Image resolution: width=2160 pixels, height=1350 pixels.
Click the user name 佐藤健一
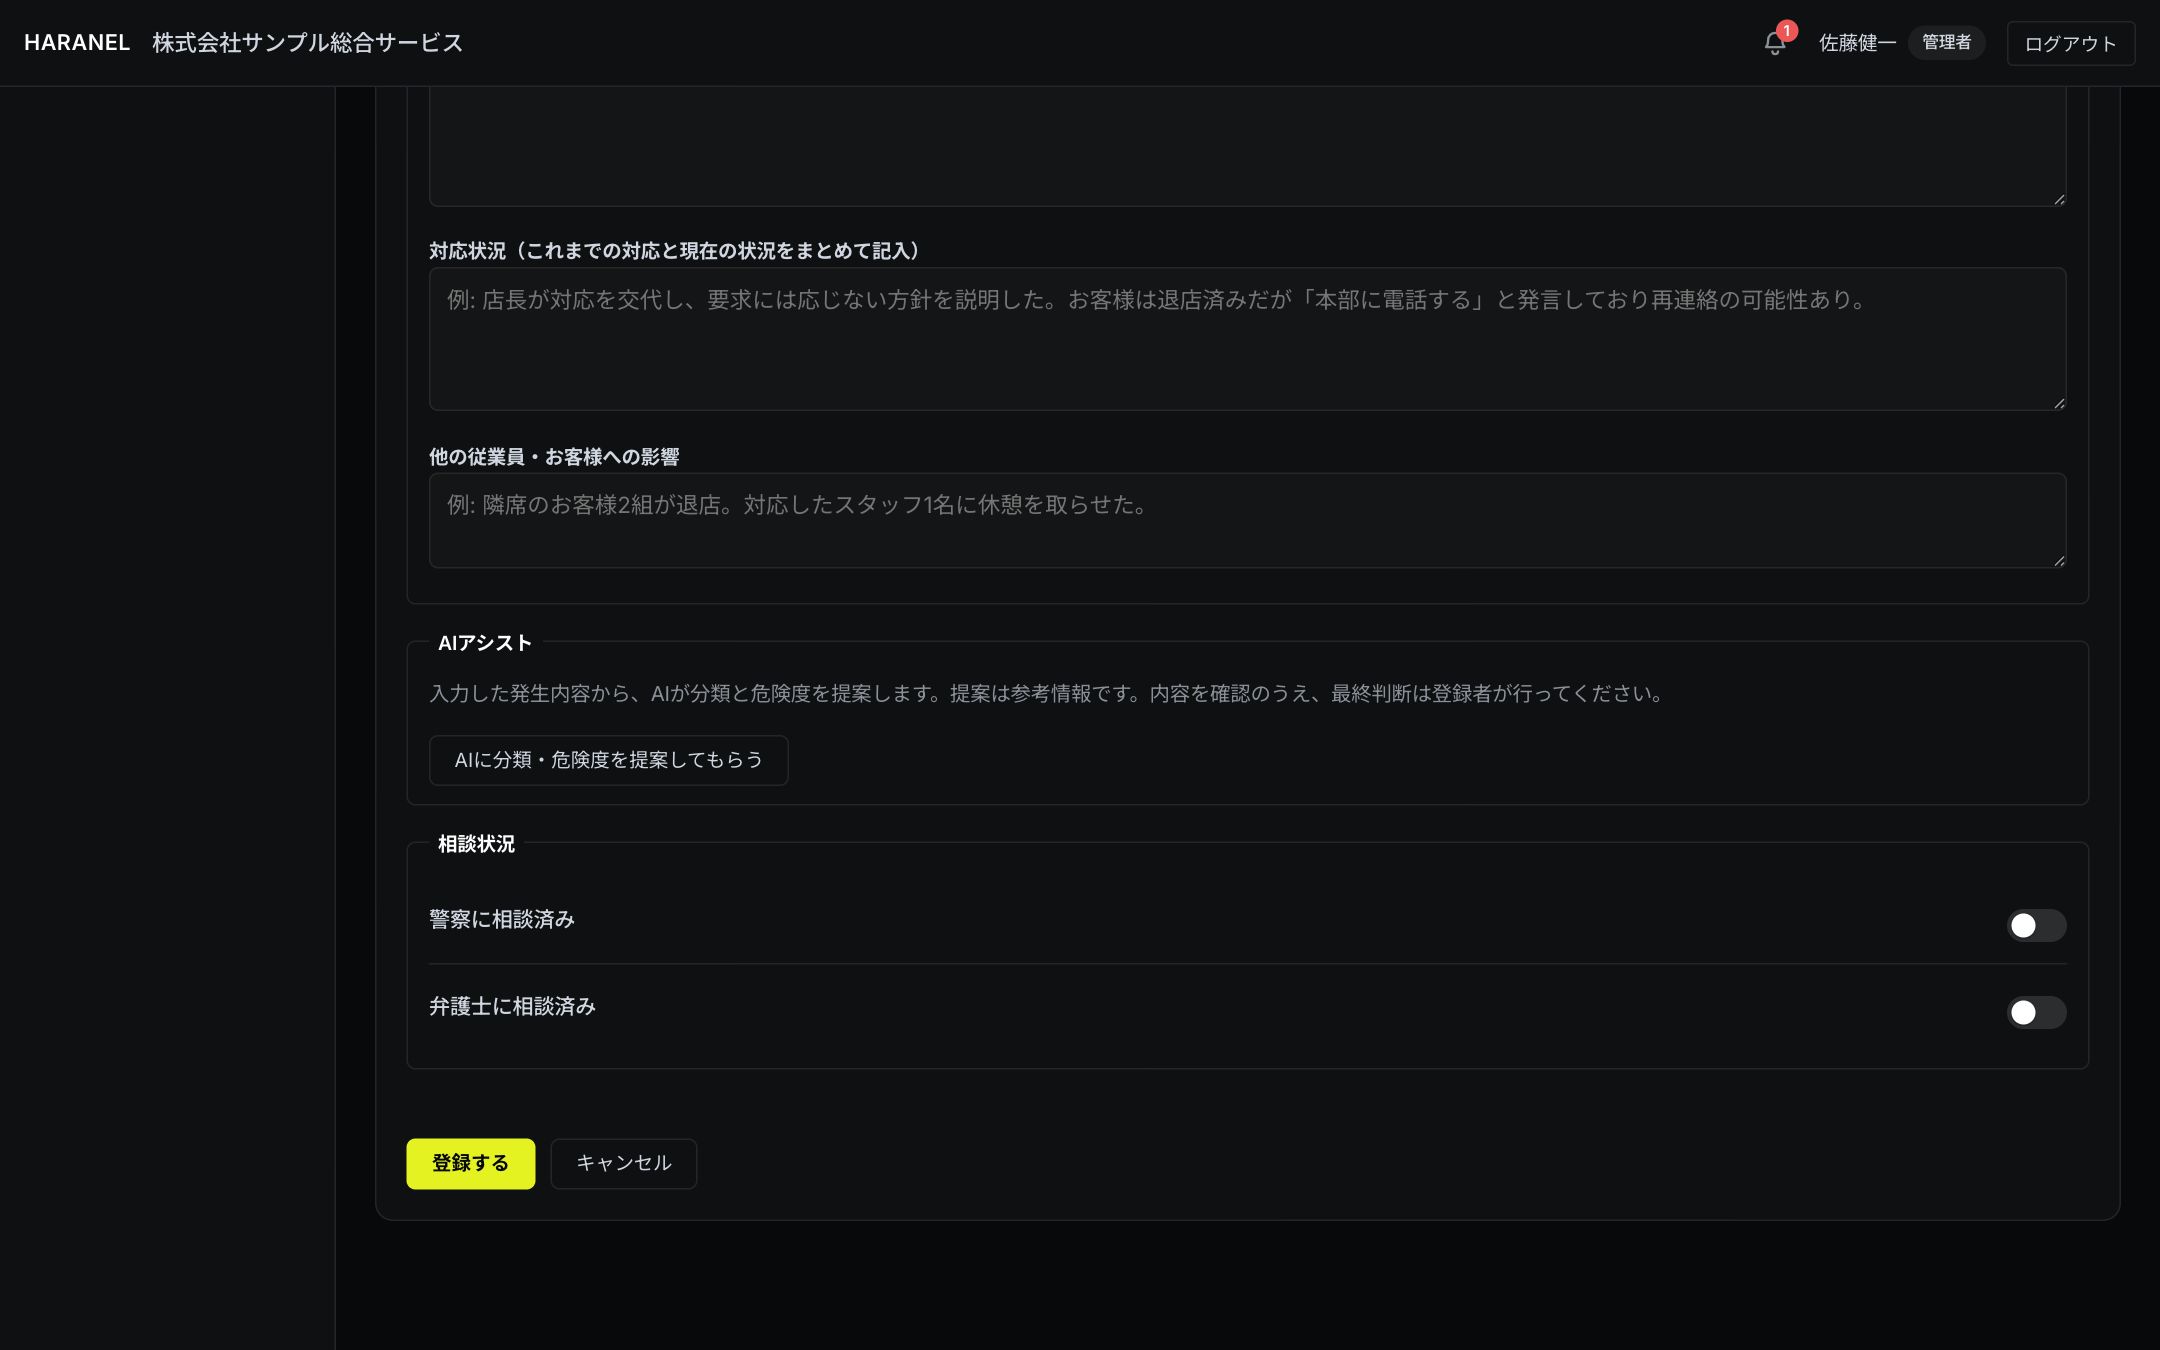coord(1857,43)
